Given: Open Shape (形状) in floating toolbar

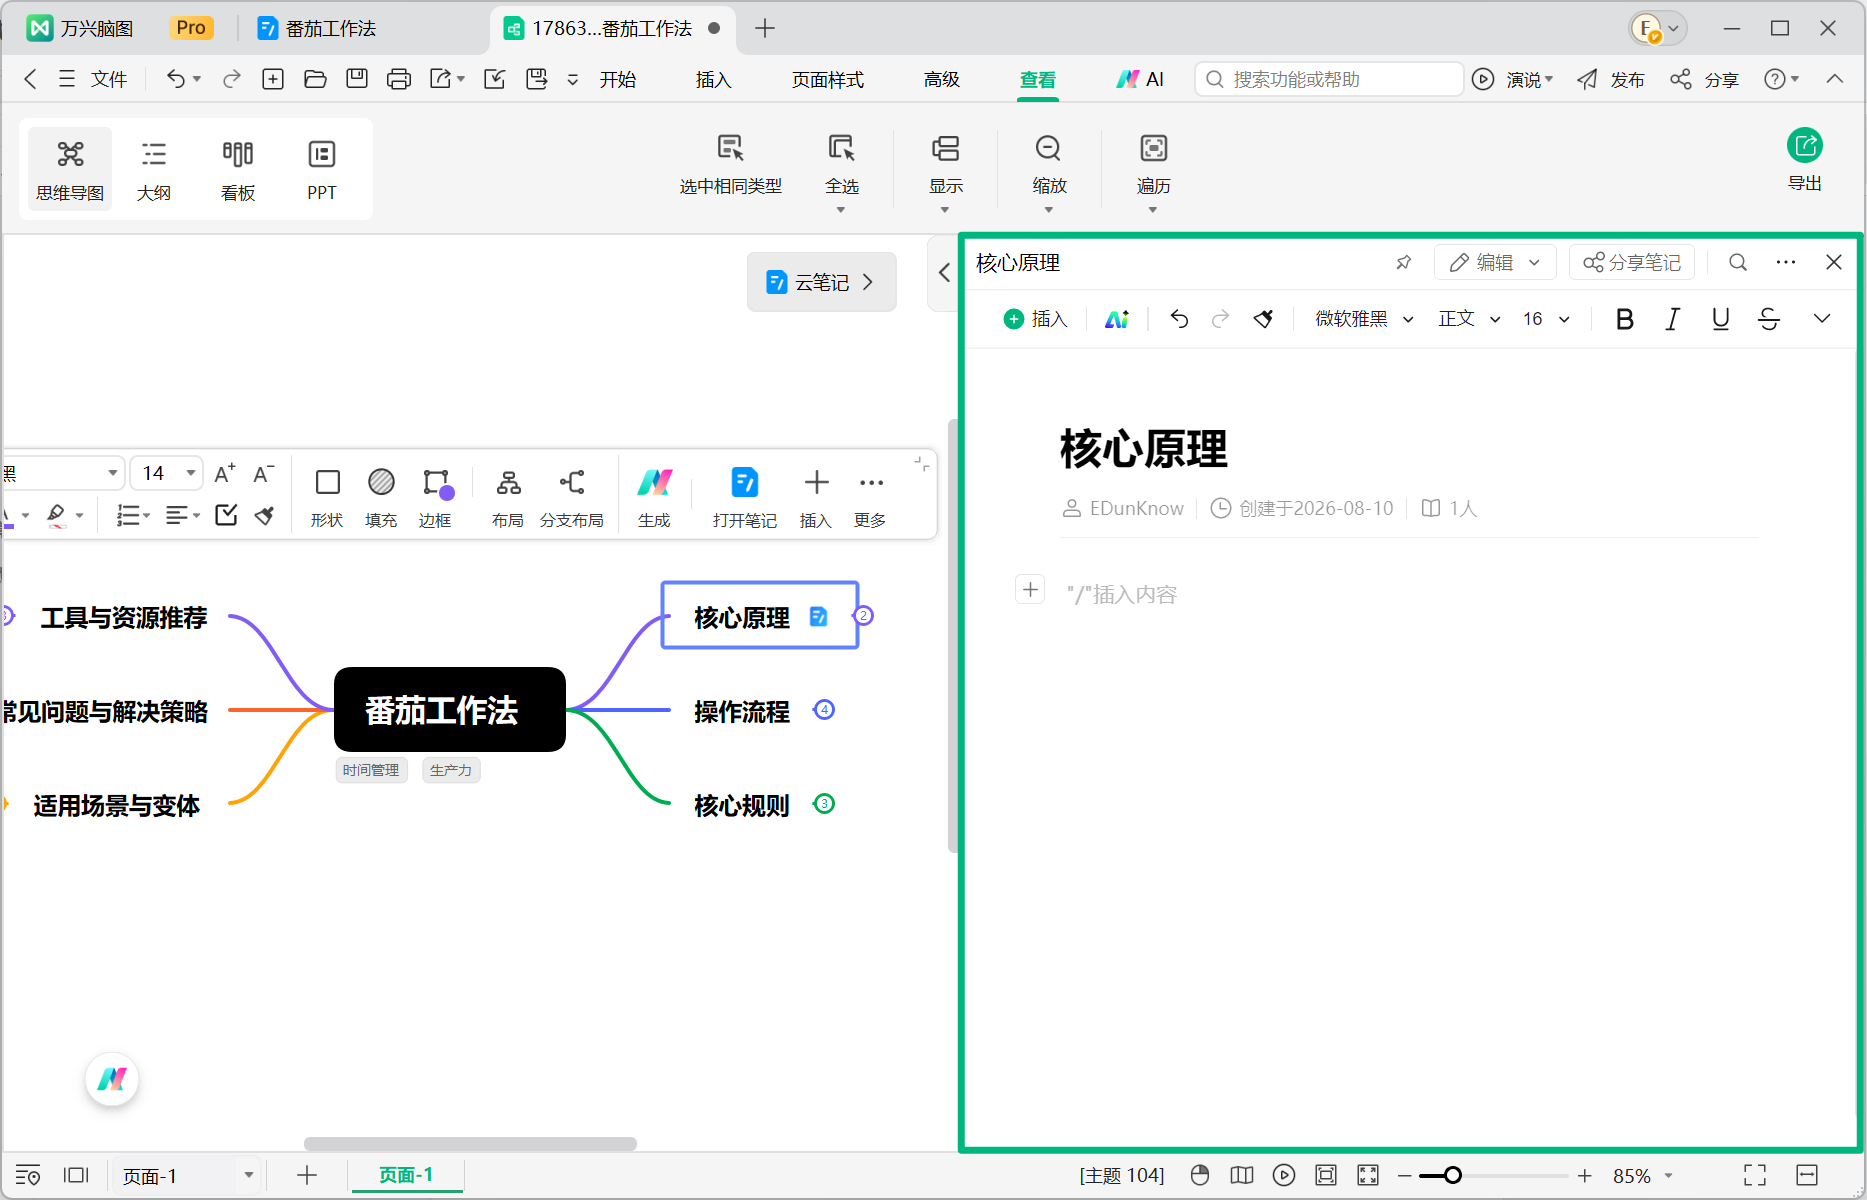Looking at the screenshot, I should 327,497.
